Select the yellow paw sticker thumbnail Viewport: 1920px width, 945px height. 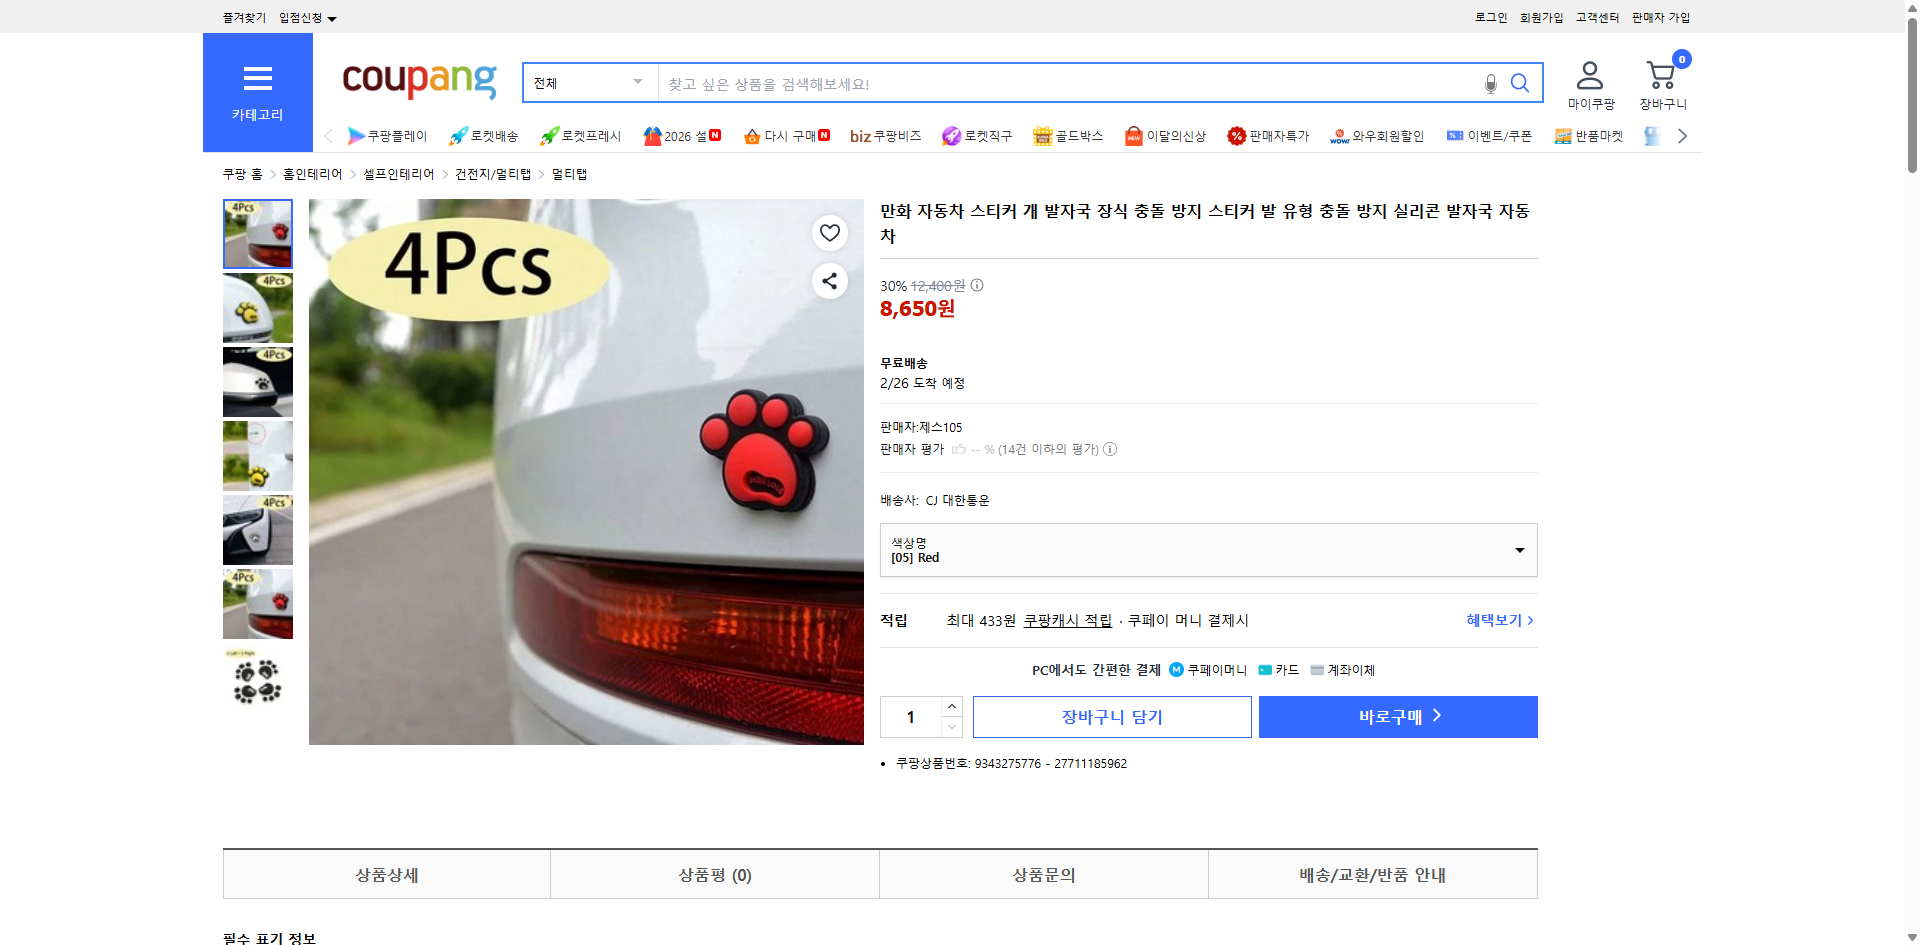[257, 307]
